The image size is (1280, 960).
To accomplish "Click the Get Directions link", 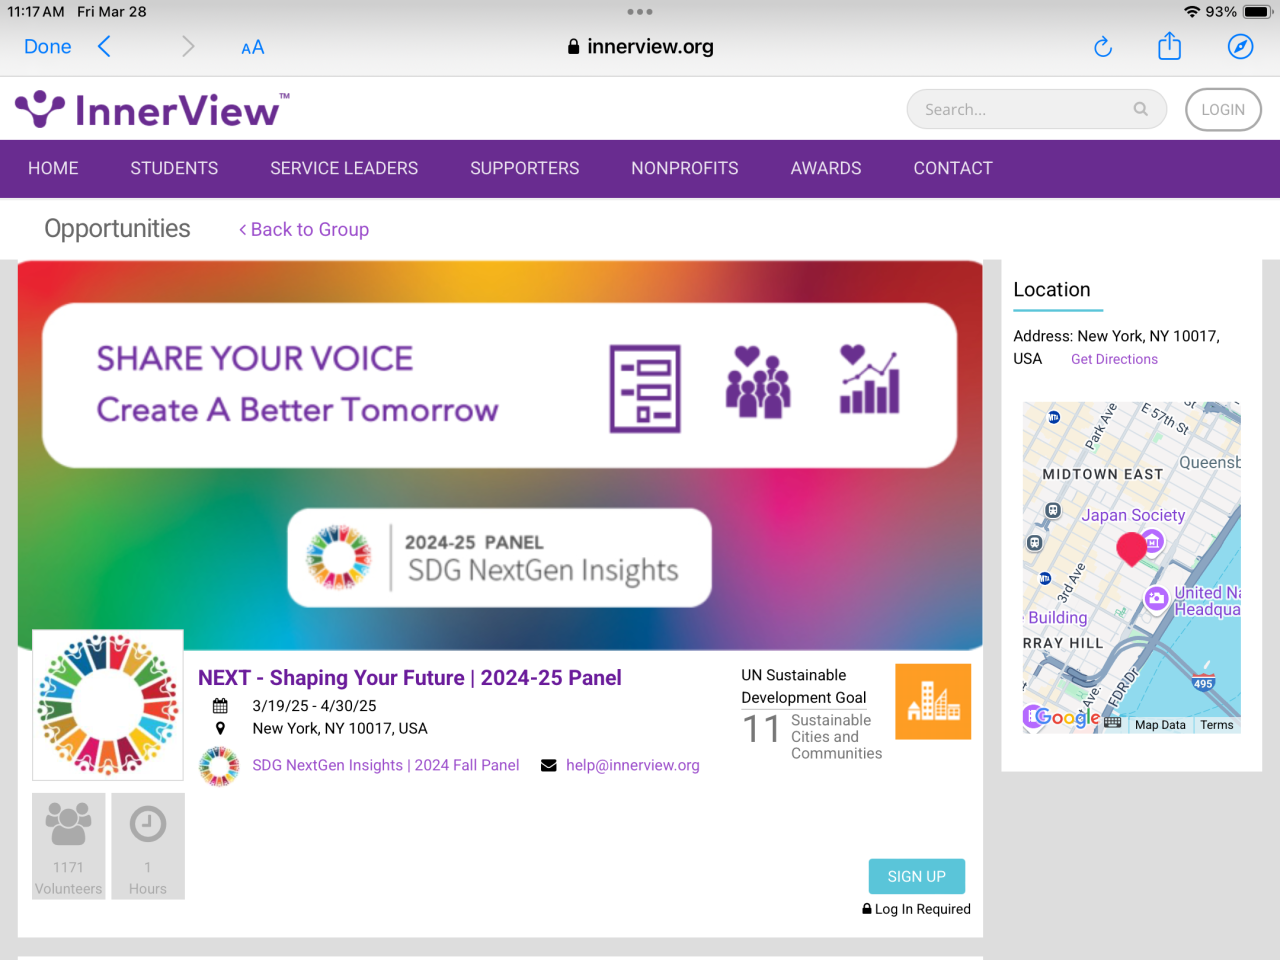I will [x=1114, y=359].
